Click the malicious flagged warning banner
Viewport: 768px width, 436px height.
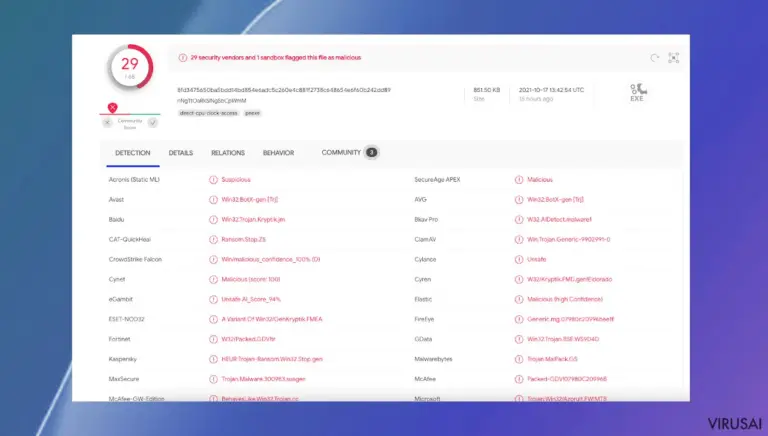point(270,58)
